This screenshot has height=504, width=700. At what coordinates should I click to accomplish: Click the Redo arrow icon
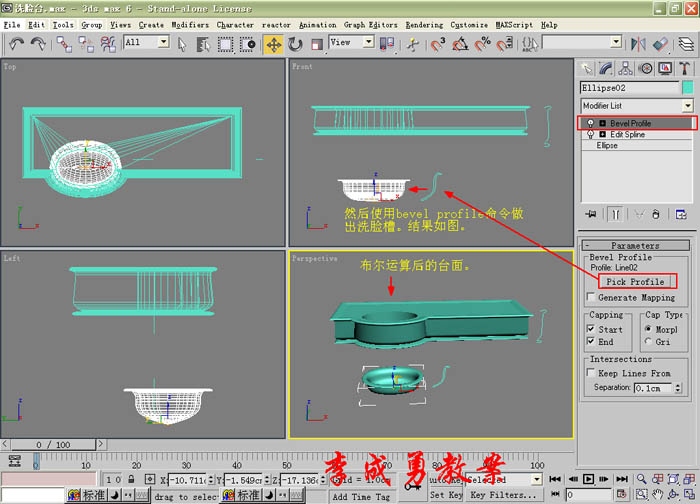coord(38,44)
